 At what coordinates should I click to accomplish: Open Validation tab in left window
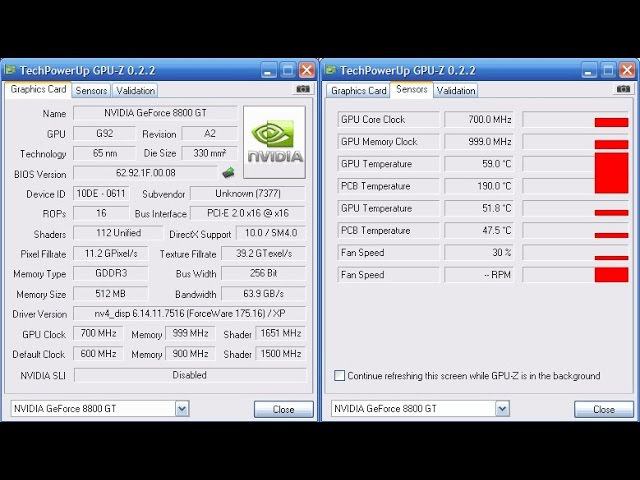coord(135,91)
